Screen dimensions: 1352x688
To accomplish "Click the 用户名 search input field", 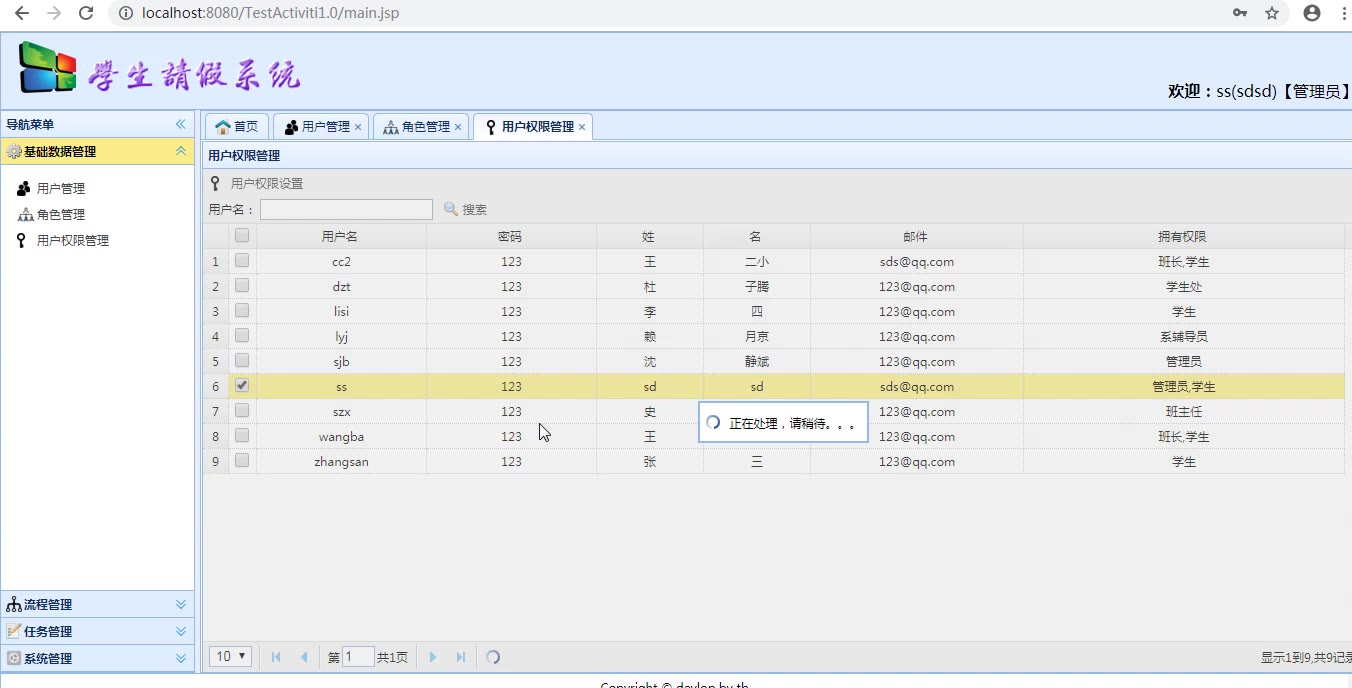I will click(346, 209).
